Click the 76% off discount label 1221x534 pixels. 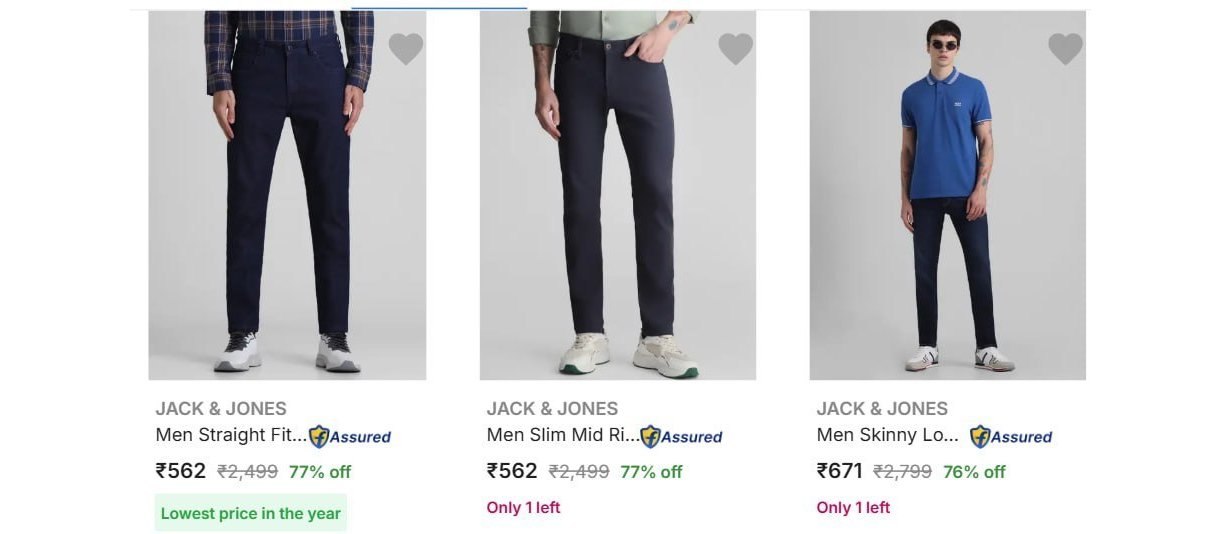pyautogui.click(x=974, y=472)
